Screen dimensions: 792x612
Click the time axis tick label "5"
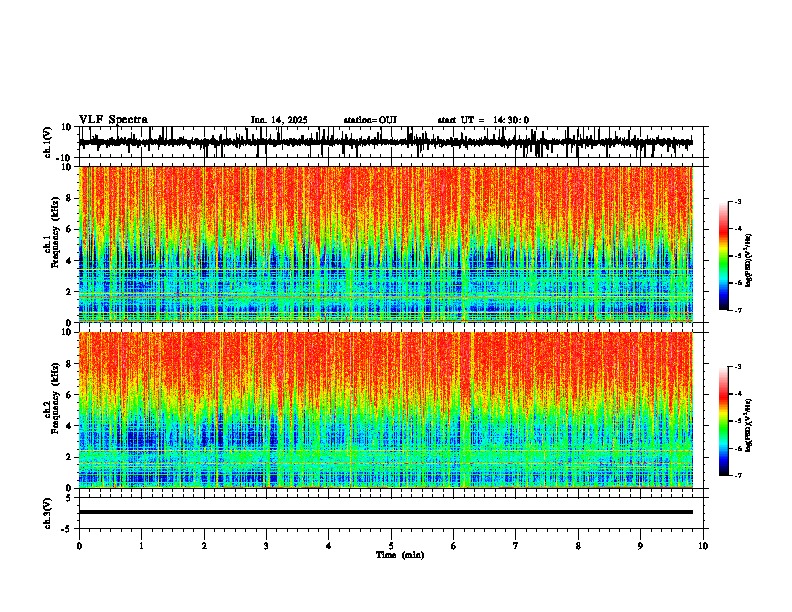click(x=391, y=546)
